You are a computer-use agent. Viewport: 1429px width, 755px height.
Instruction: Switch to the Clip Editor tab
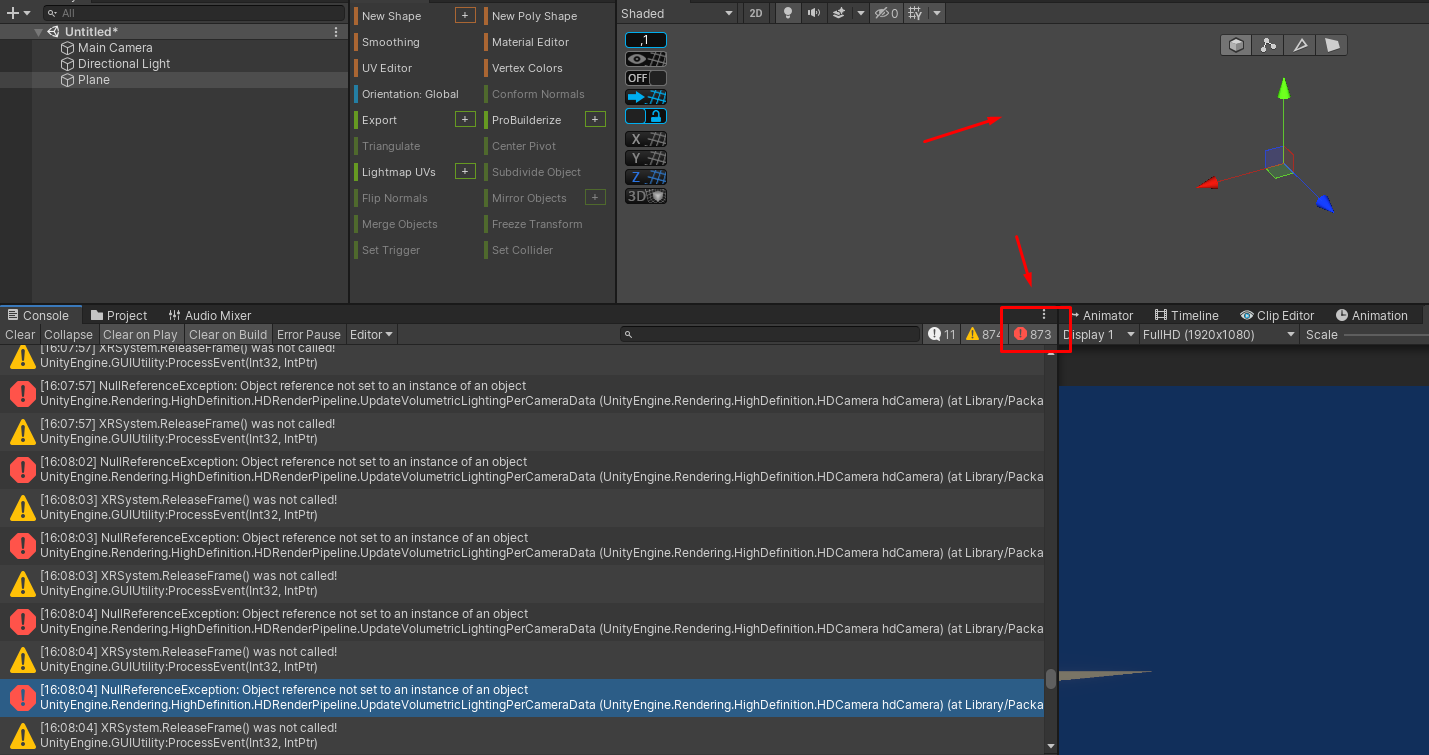[x=1277, y=315]
